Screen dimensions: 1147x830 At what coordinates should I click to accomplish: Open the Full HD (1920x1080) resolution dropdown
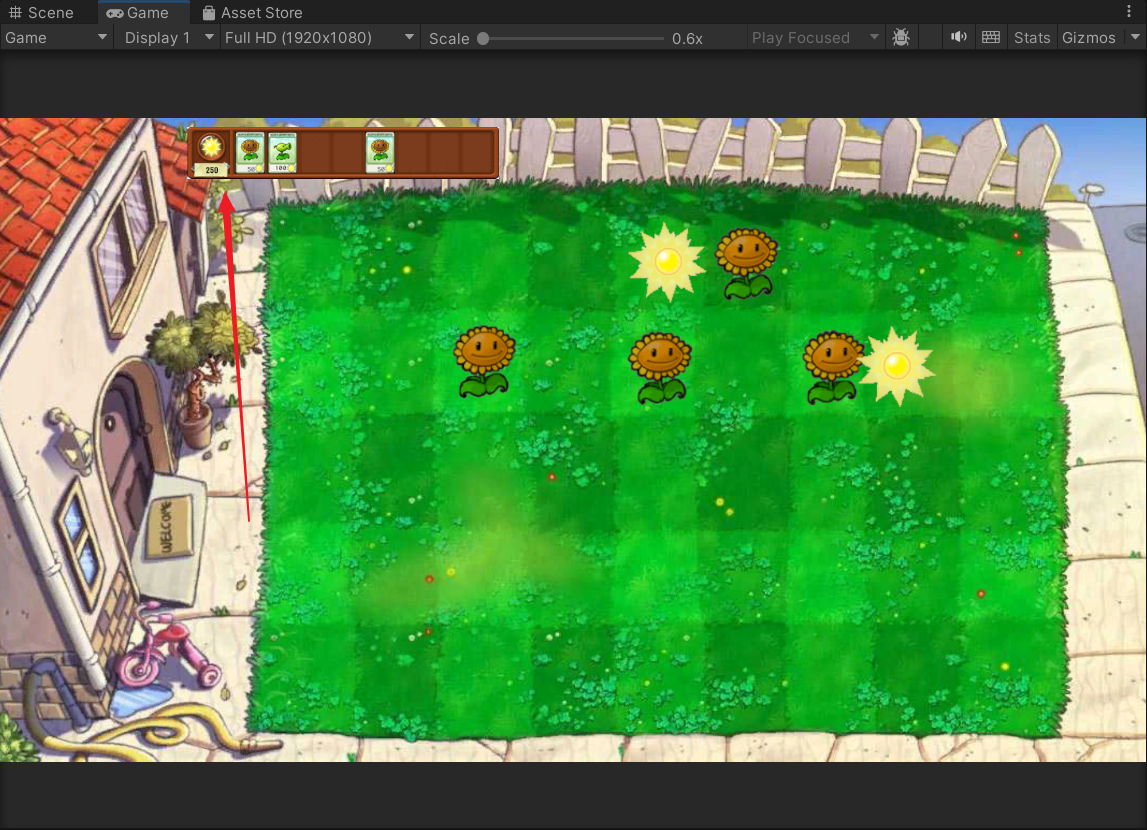pyautogui.click(x=319, y=38)
